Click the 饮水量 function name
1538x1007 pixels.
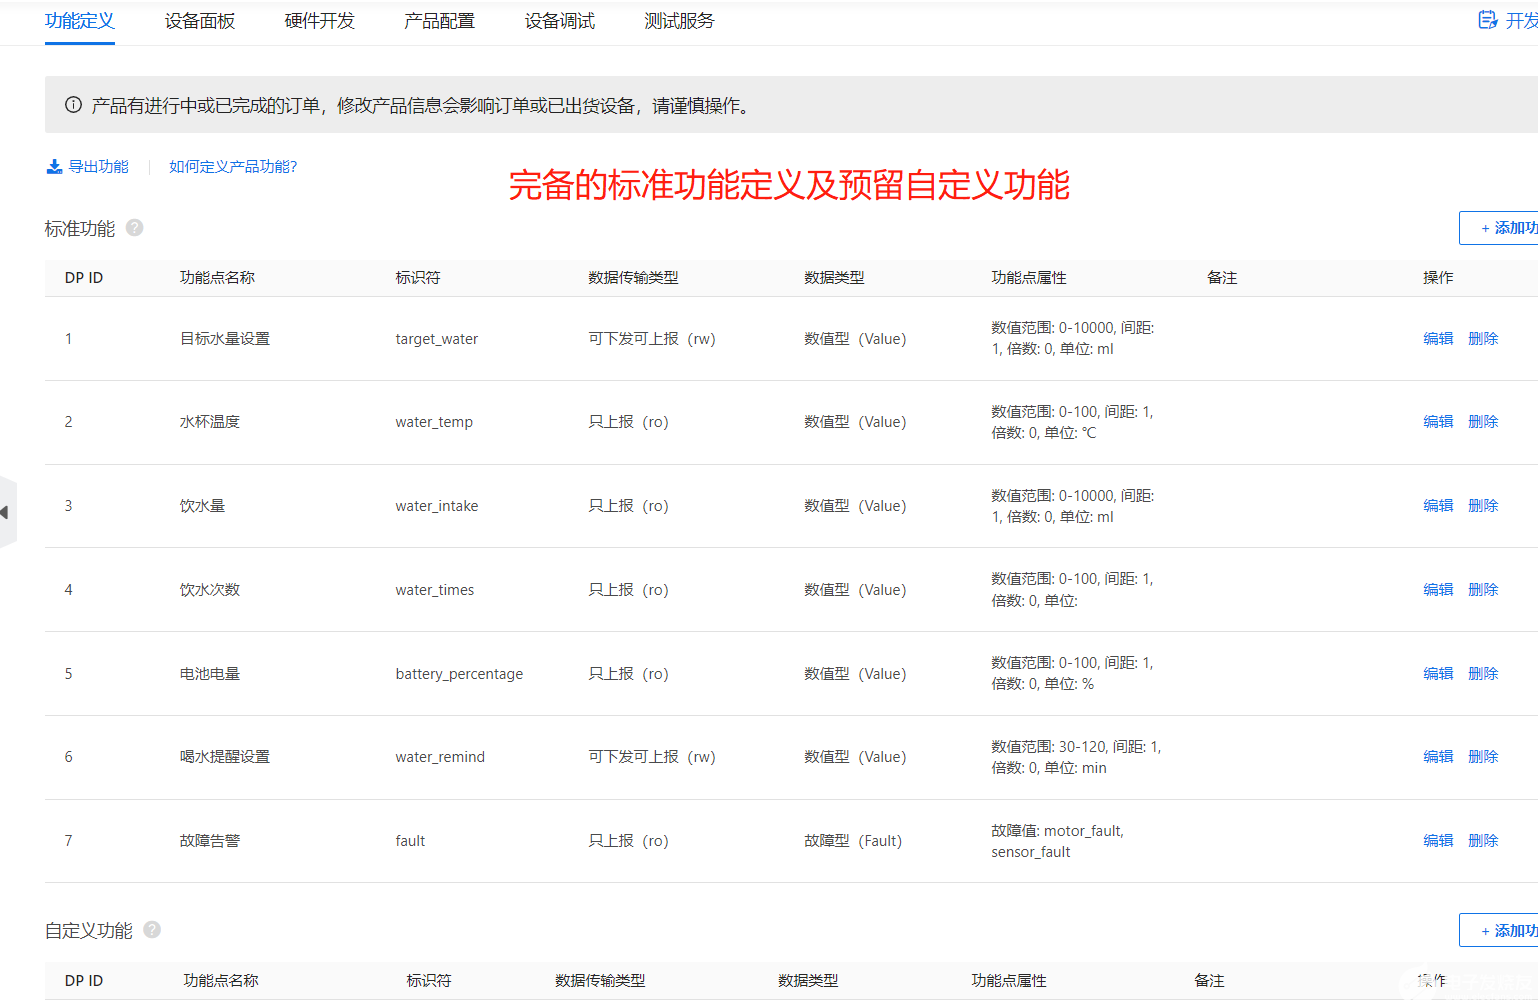click(x=202, y=506)
